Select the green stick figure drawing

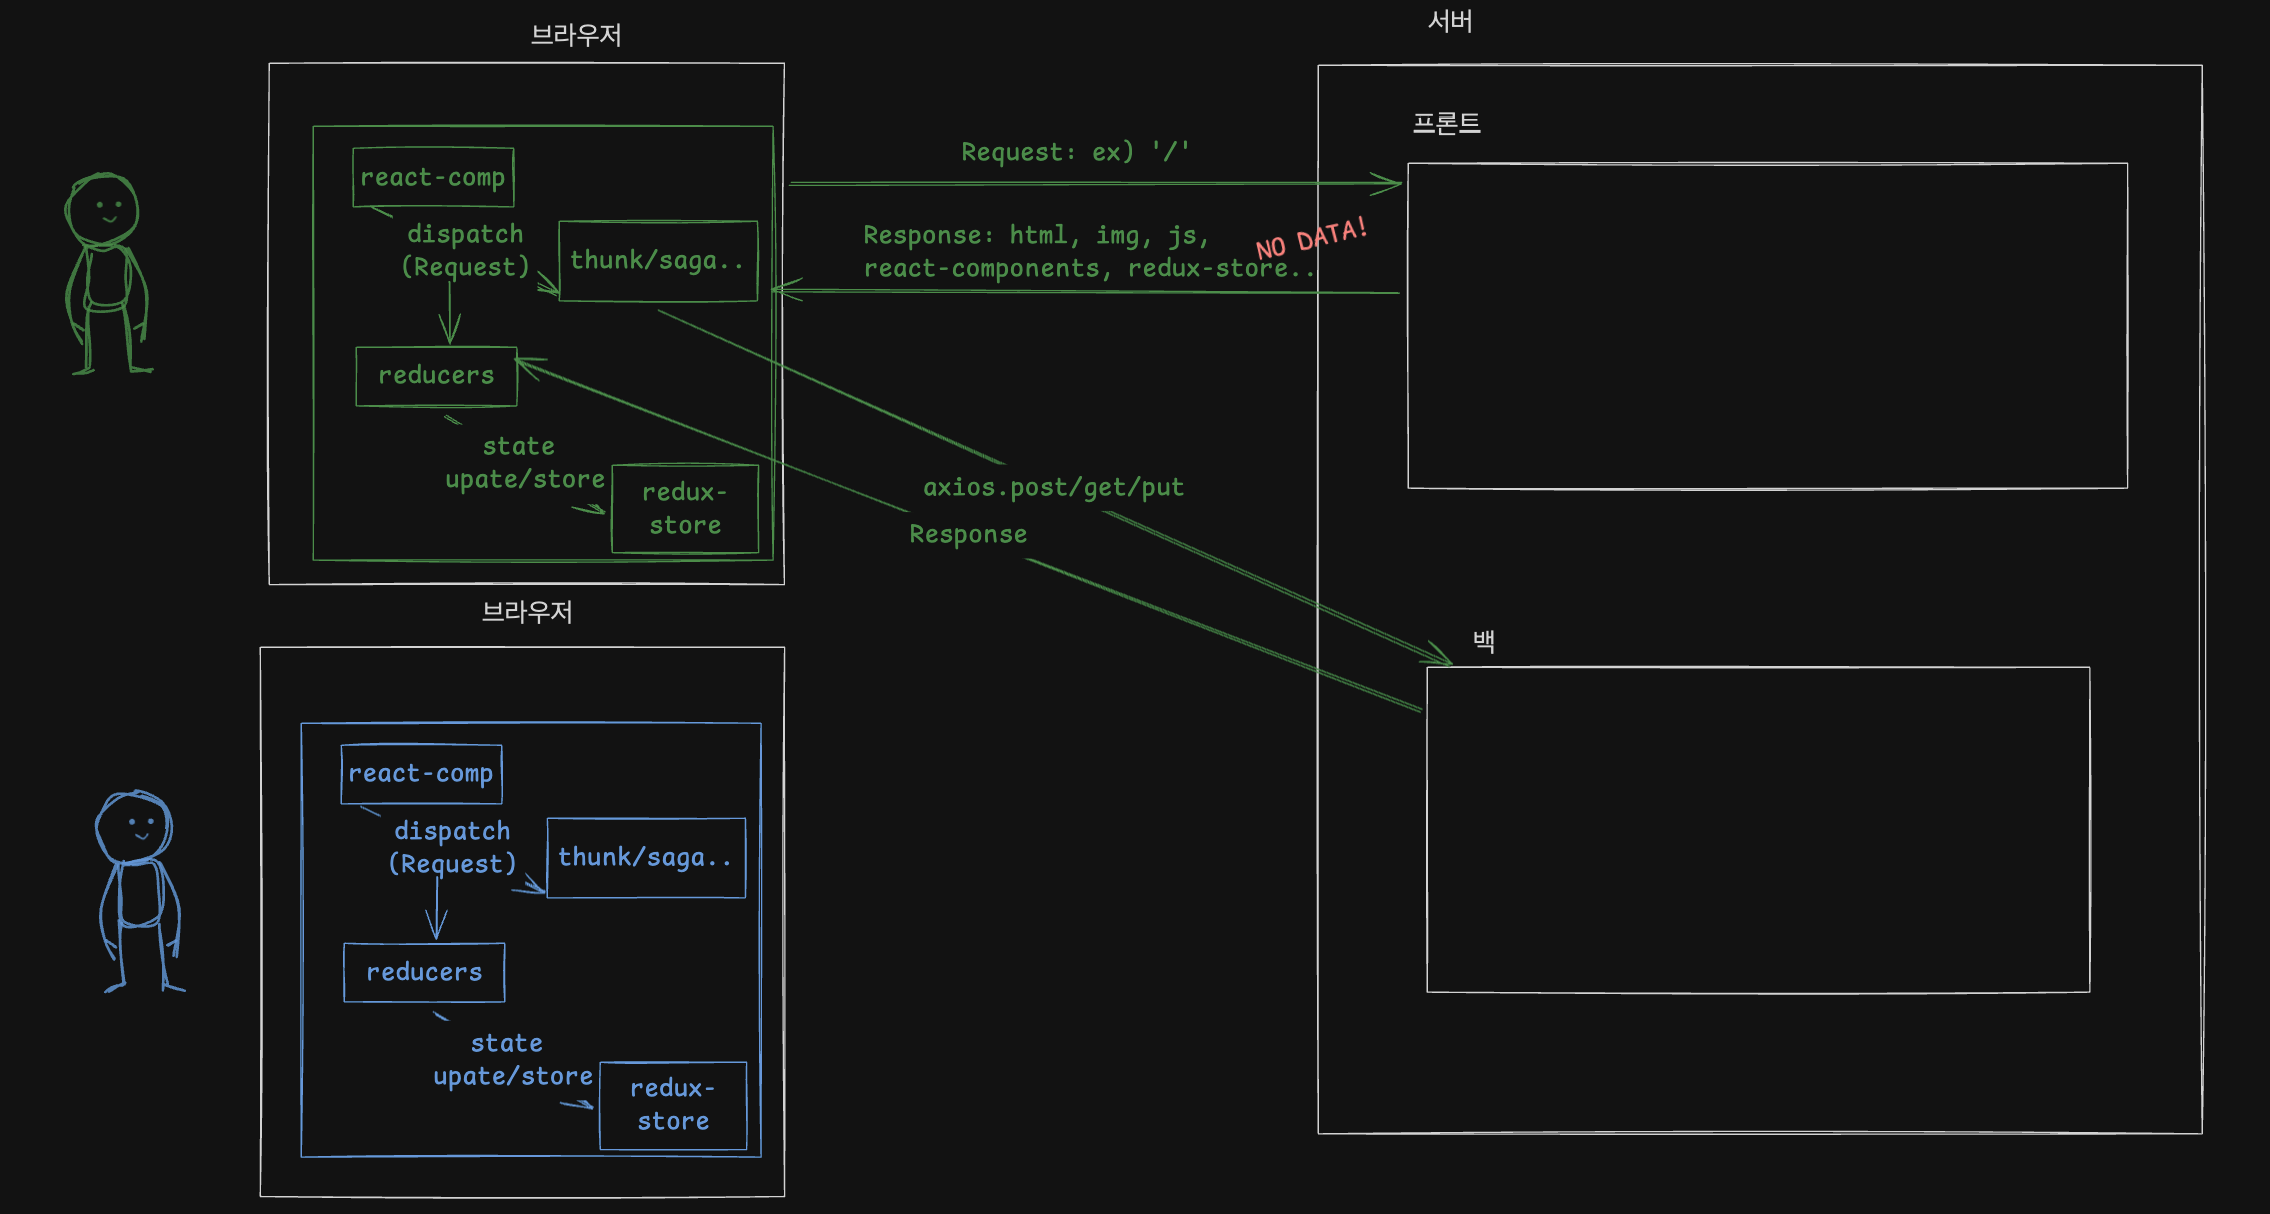pyautogui.click(x=108, y=273)
